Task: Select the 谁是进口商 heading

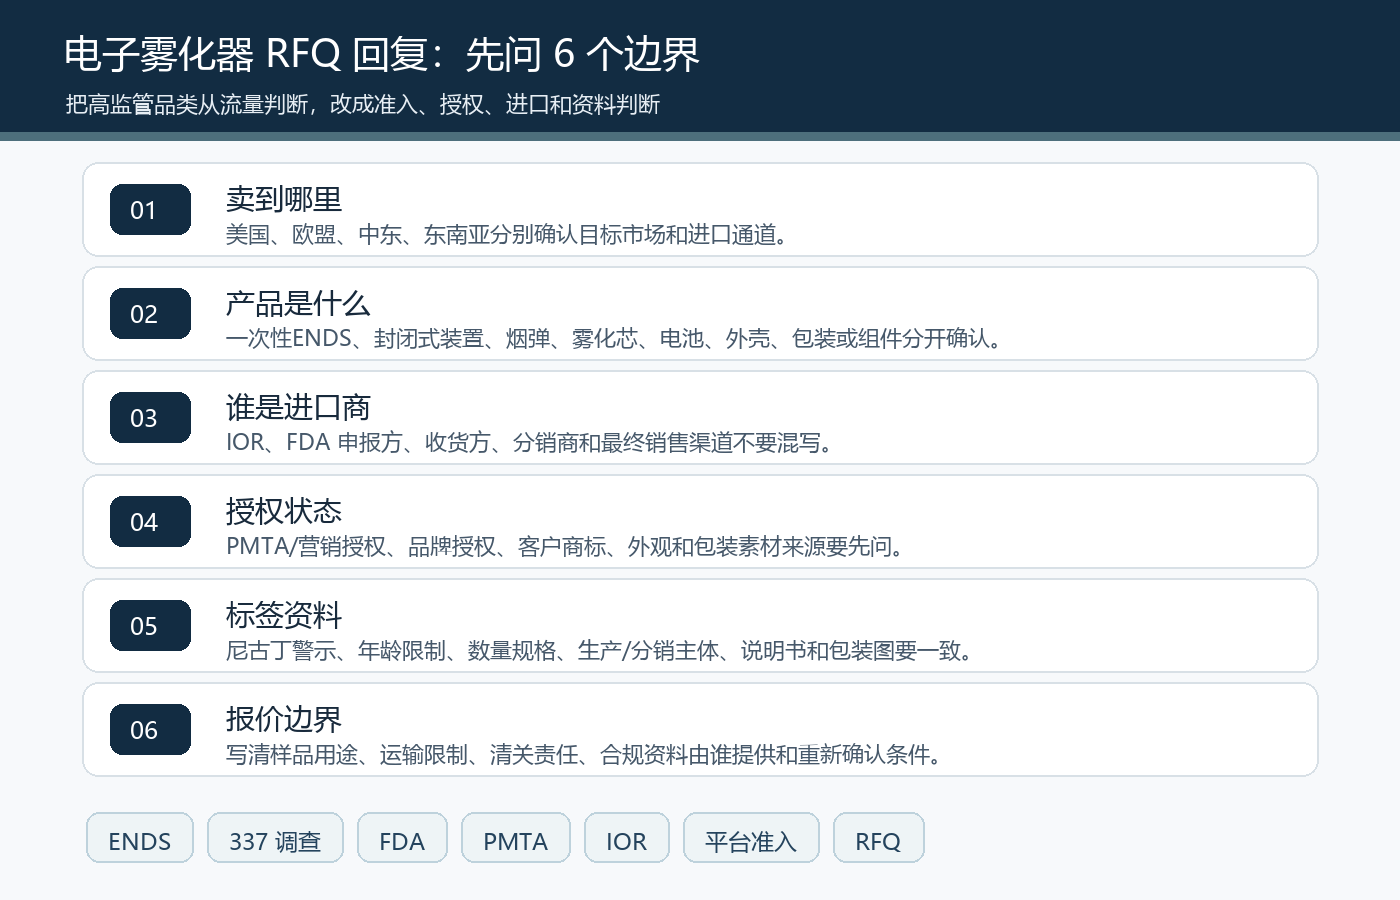Action: 298,407
